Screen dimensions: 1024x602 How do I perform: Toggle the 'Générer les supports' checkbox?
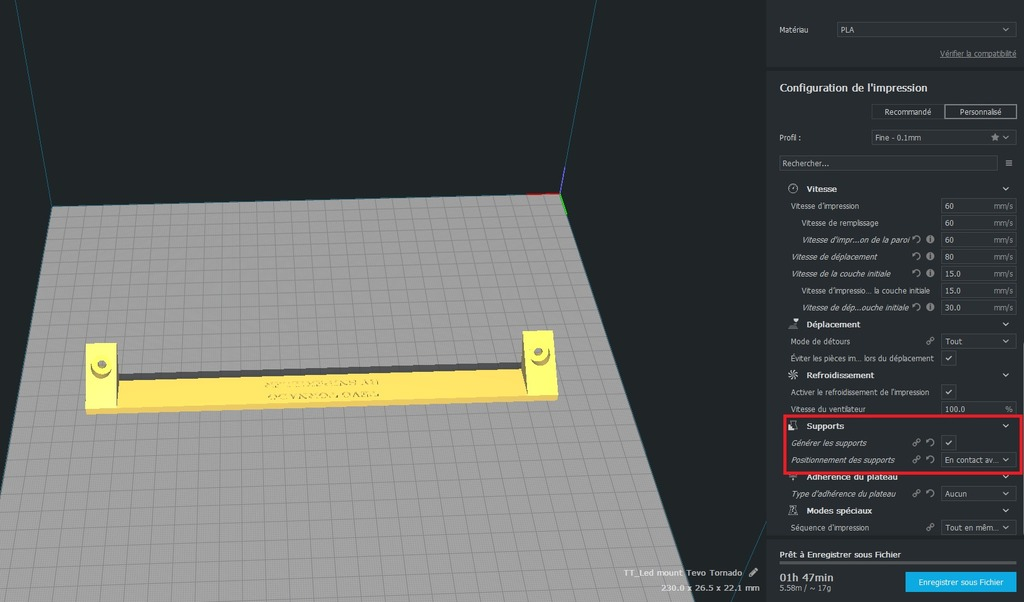[x=949, y=443]
